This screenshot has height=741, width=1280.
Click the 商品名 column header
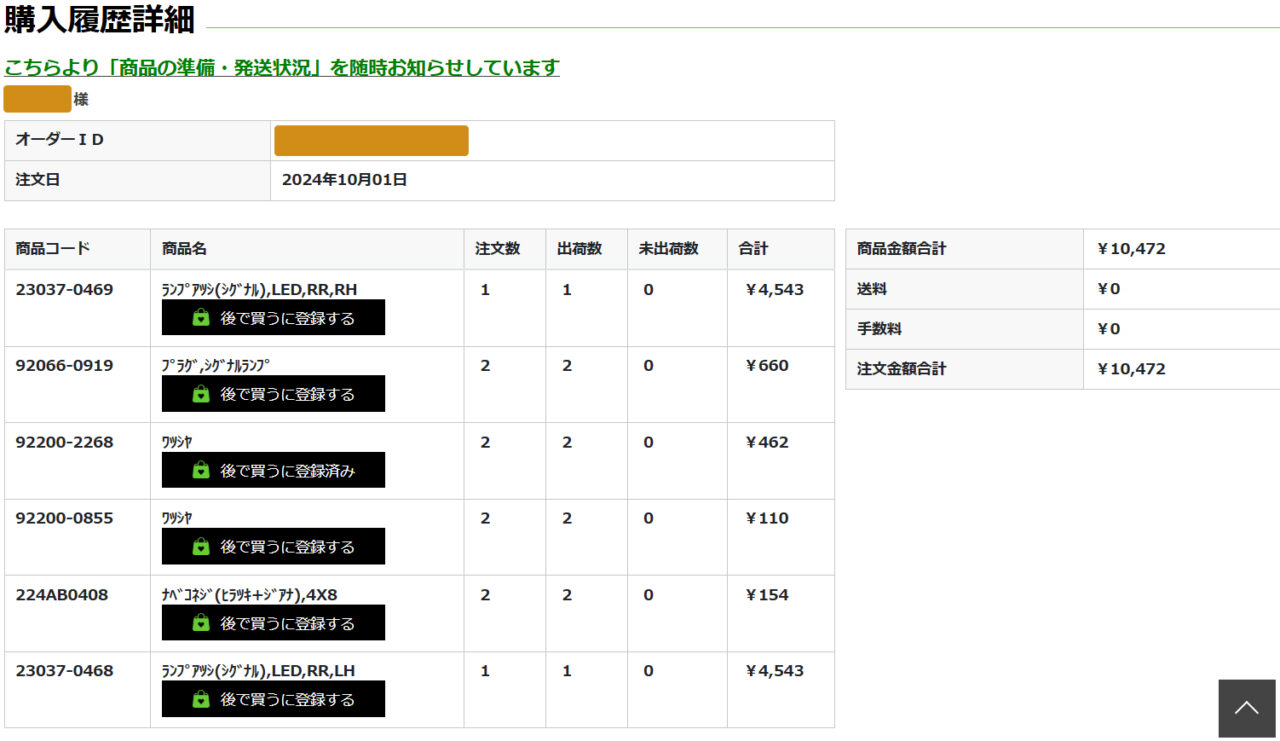[x=307, y=249]
